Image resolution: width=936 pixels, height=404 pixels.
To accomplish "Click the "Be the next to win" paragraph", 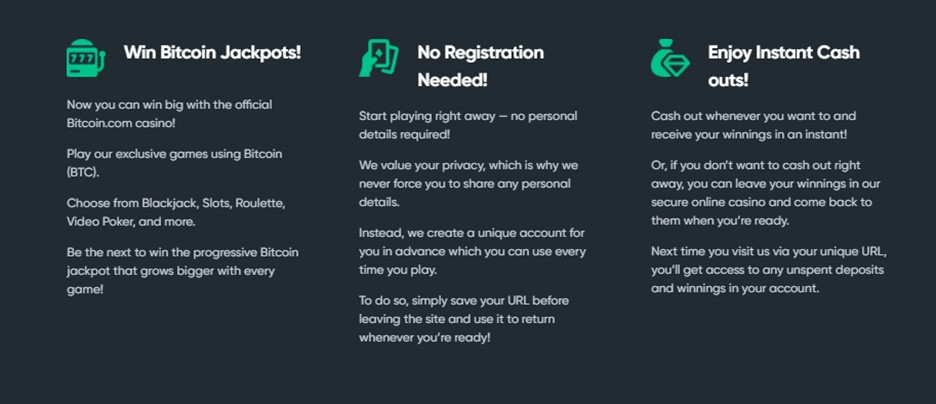I will [x=183, y=271].
